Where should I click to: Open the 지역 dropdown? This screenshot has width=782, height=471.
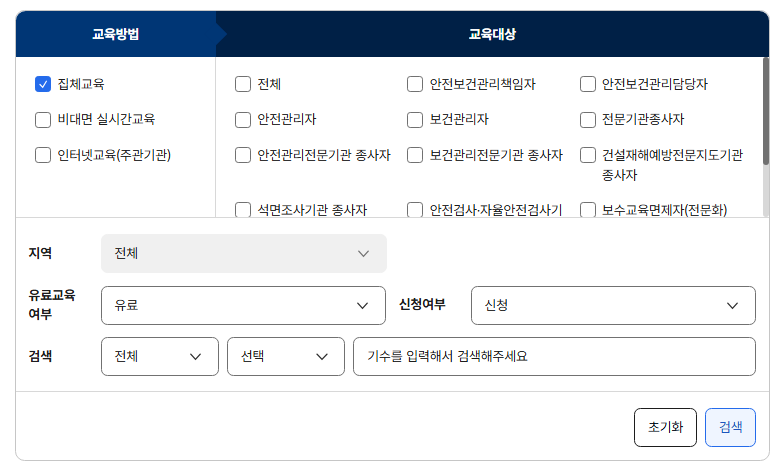pyautogui.click(x=243, y=254)
